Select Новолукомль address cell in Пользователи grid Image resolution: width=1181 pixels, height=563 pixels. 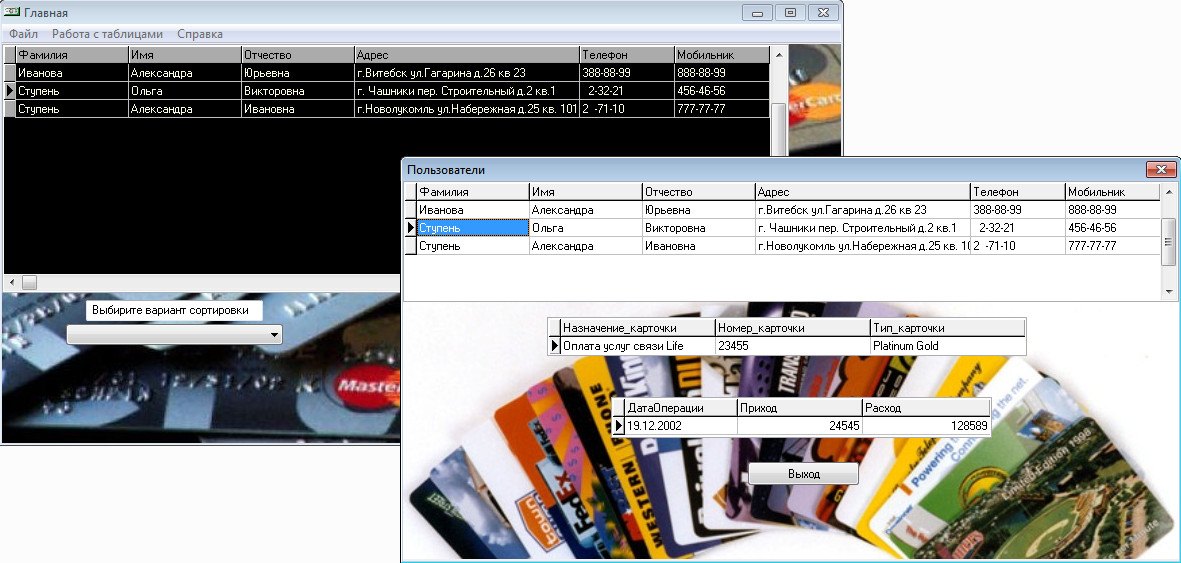[863, 246]
